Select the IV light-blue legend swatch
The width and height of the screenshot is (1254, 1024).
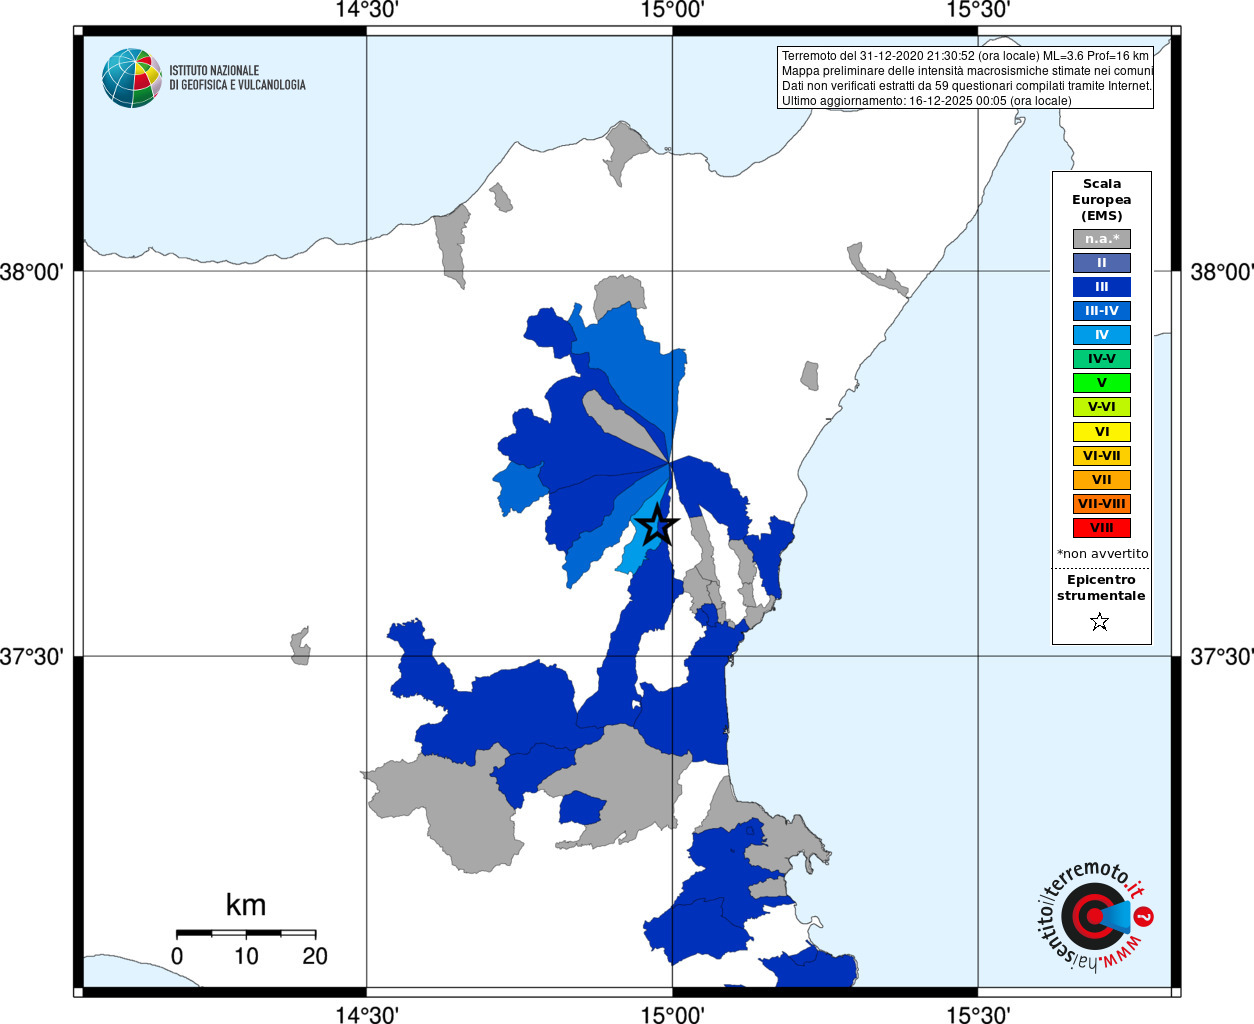(1102, 335)
